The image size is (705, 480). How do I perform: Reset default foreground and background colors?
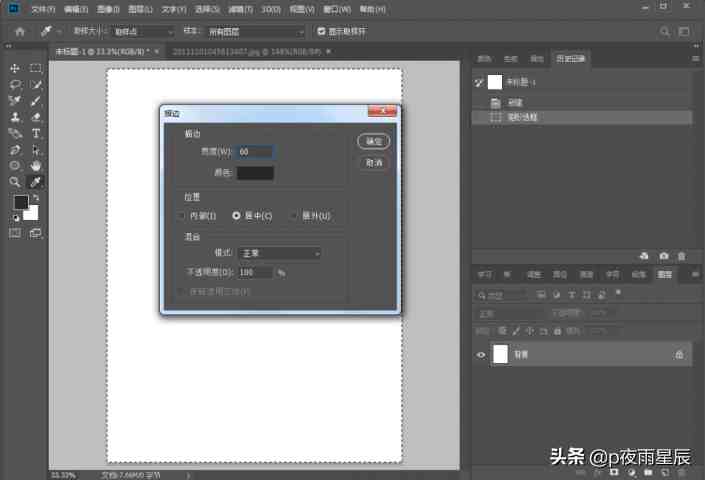pyautogui.click(x=16, y=218)
